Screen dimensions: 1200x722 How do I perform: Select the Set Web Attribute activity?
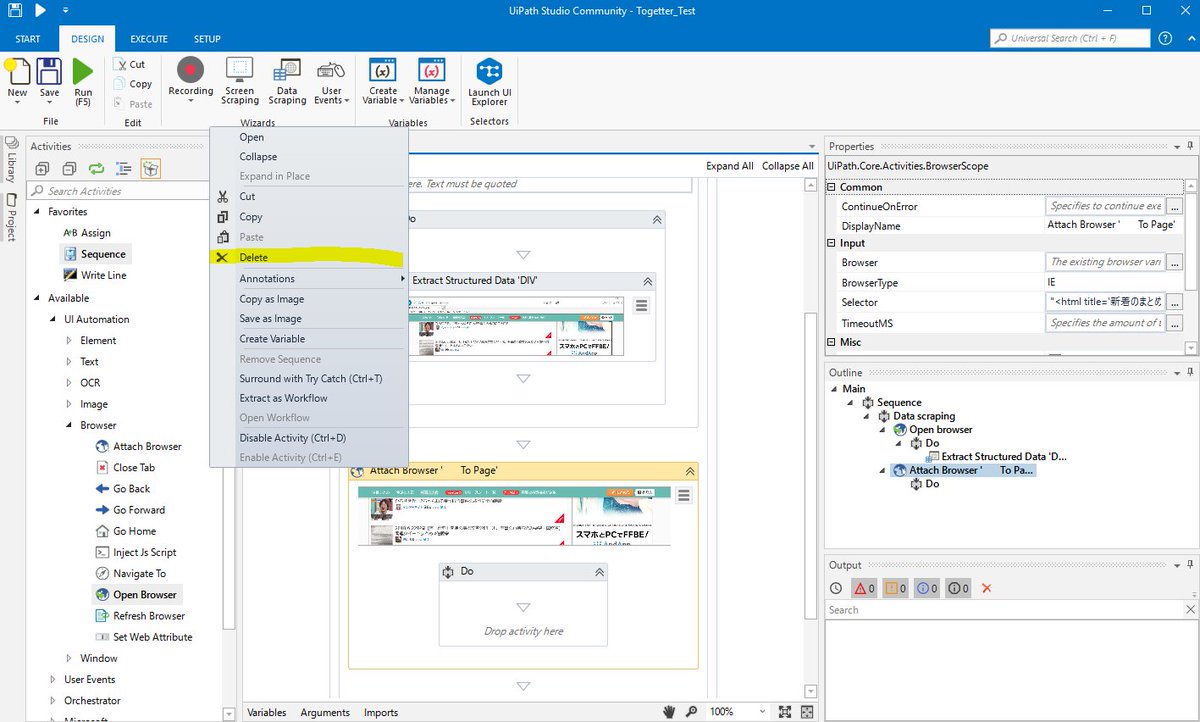tap(144, 637)
